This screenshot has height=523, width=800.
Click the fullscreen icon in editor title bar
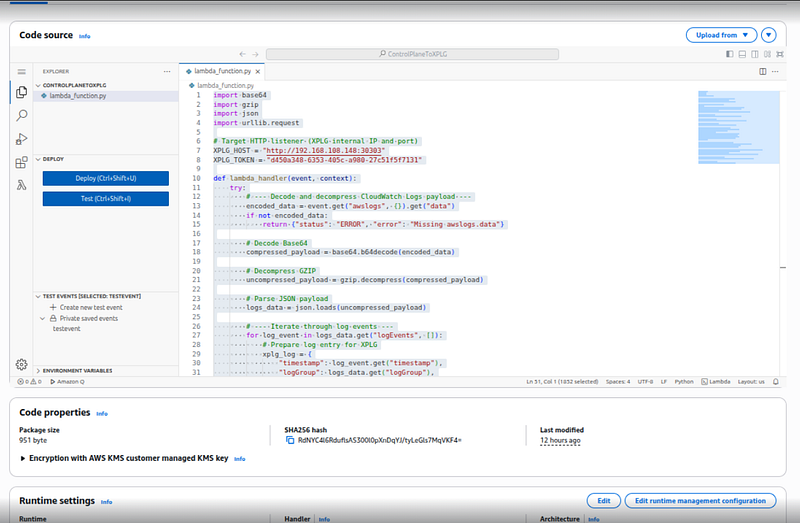(x=780, y=54)
